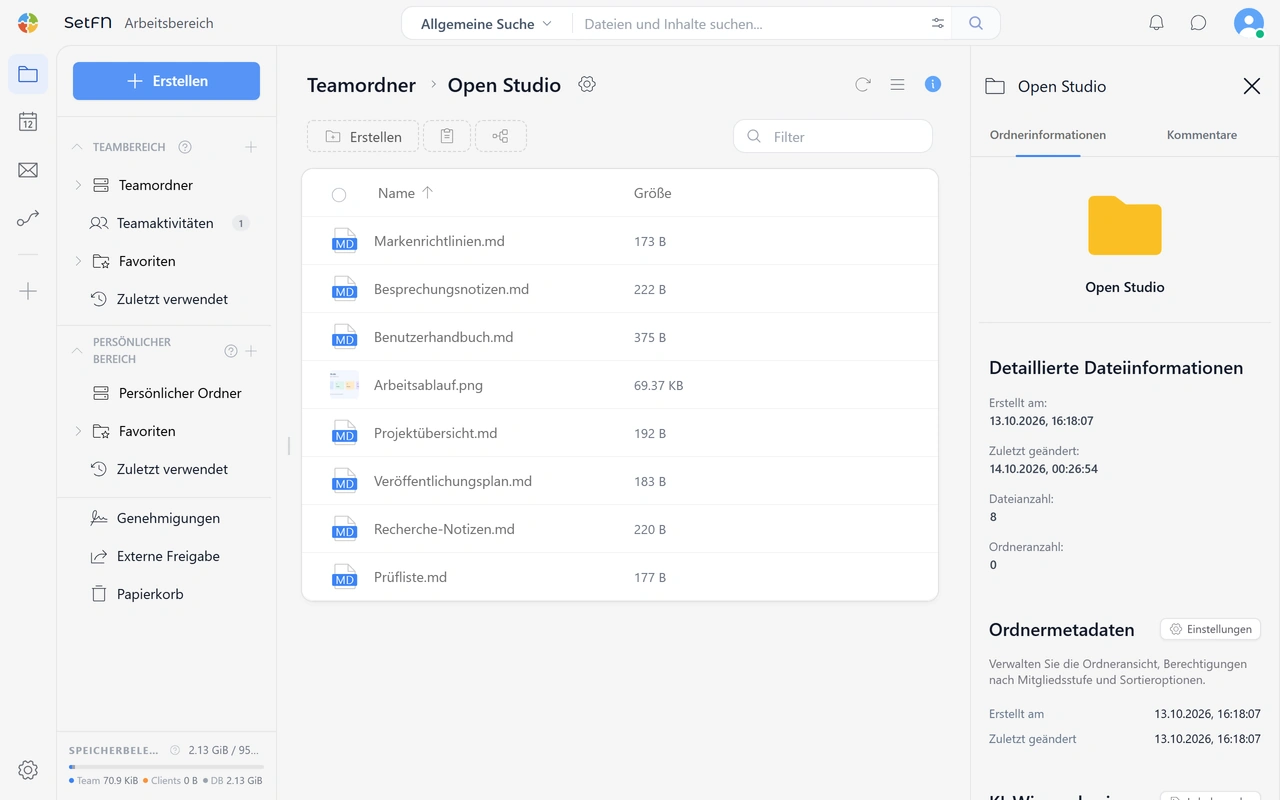Select all files checkbox in header

coord(339,194)
